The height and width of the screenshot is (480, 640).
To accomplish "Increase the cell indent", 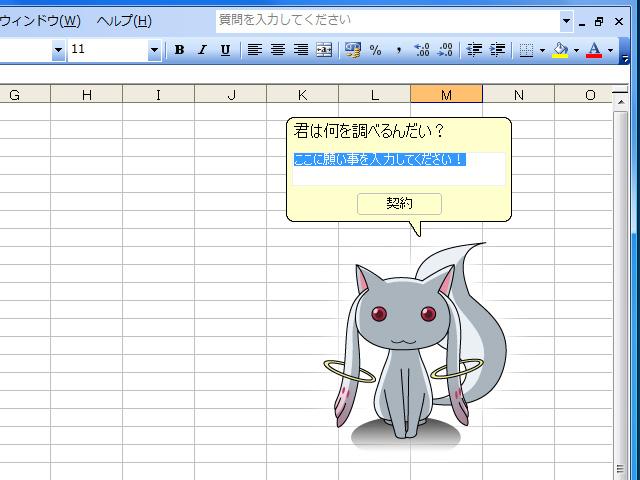I will [x=497, y=50].
